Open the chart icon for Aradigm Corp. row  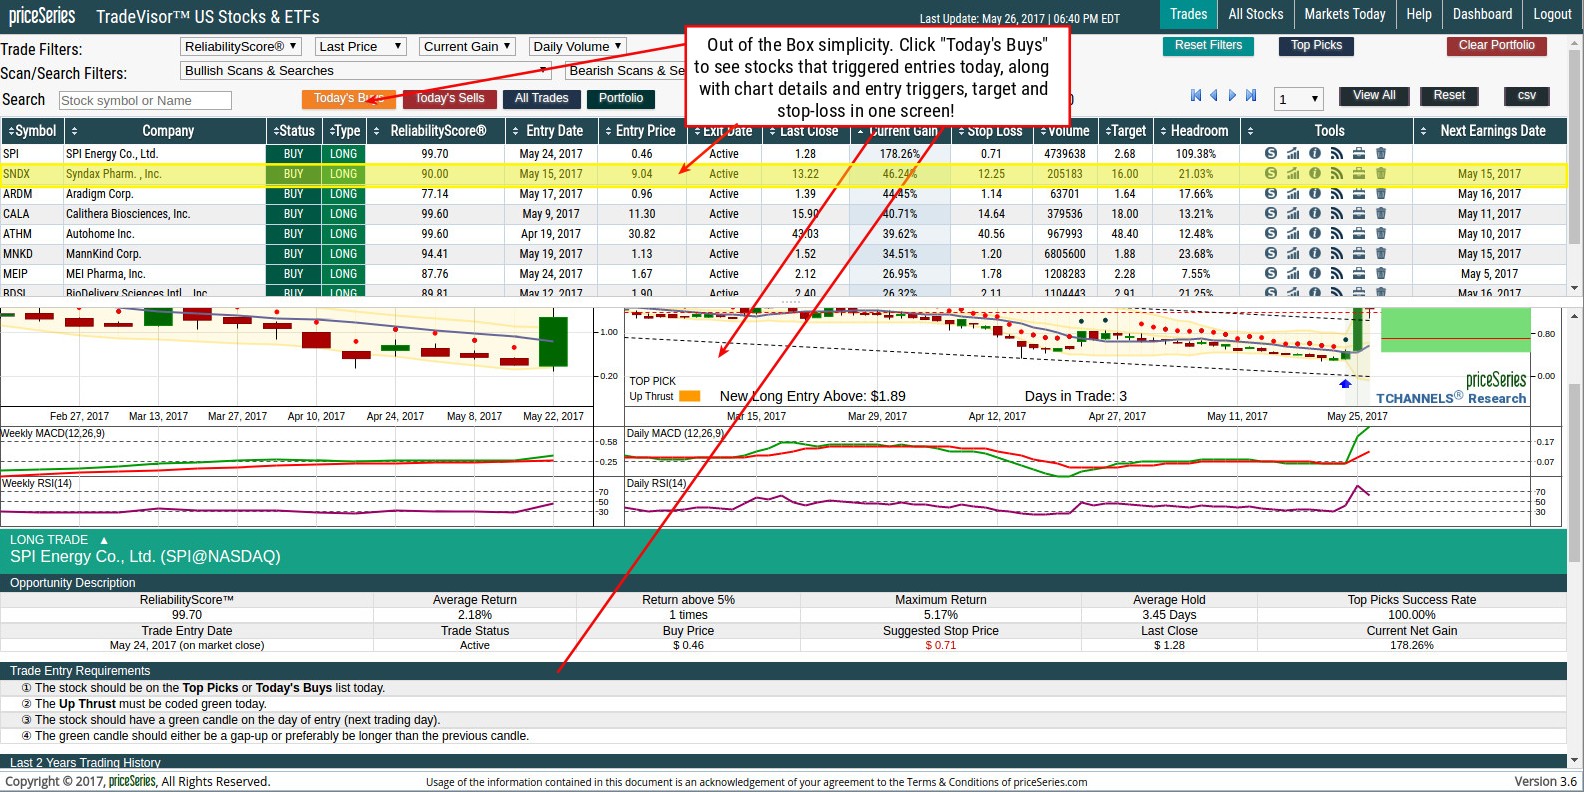pos(1293,193)
